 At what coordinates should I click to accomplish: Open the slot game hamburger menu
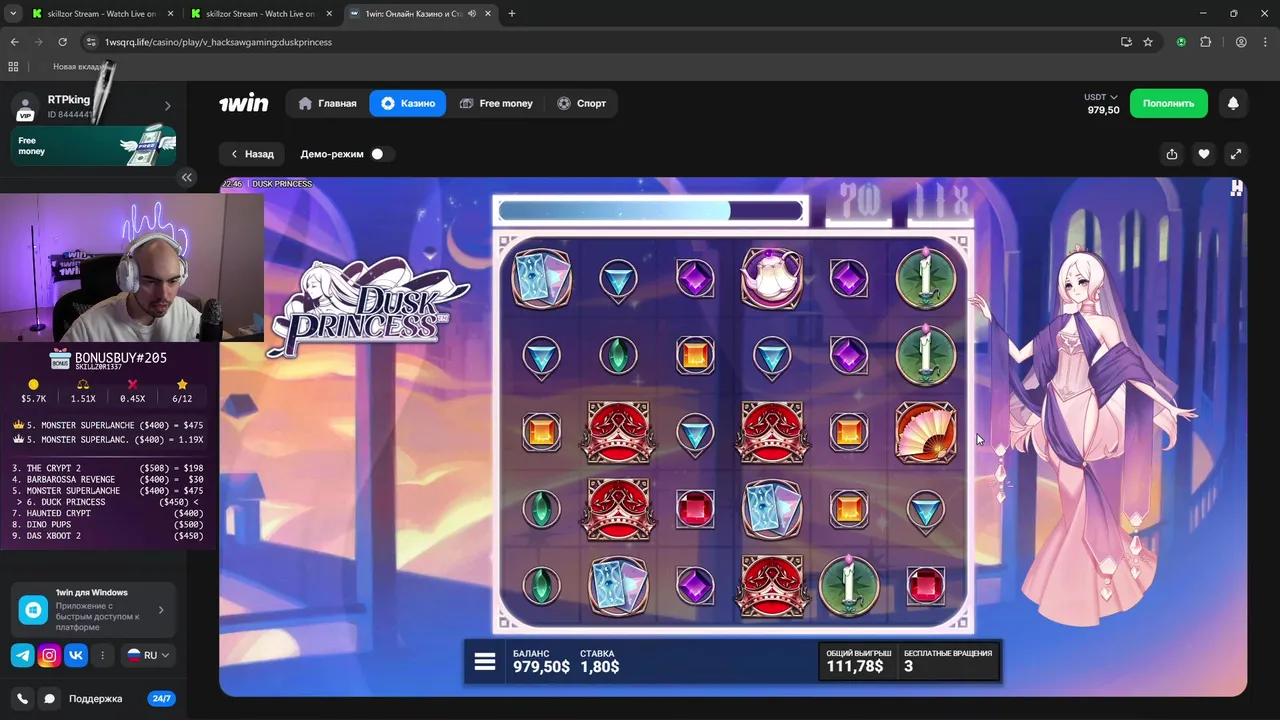[485, 662]
